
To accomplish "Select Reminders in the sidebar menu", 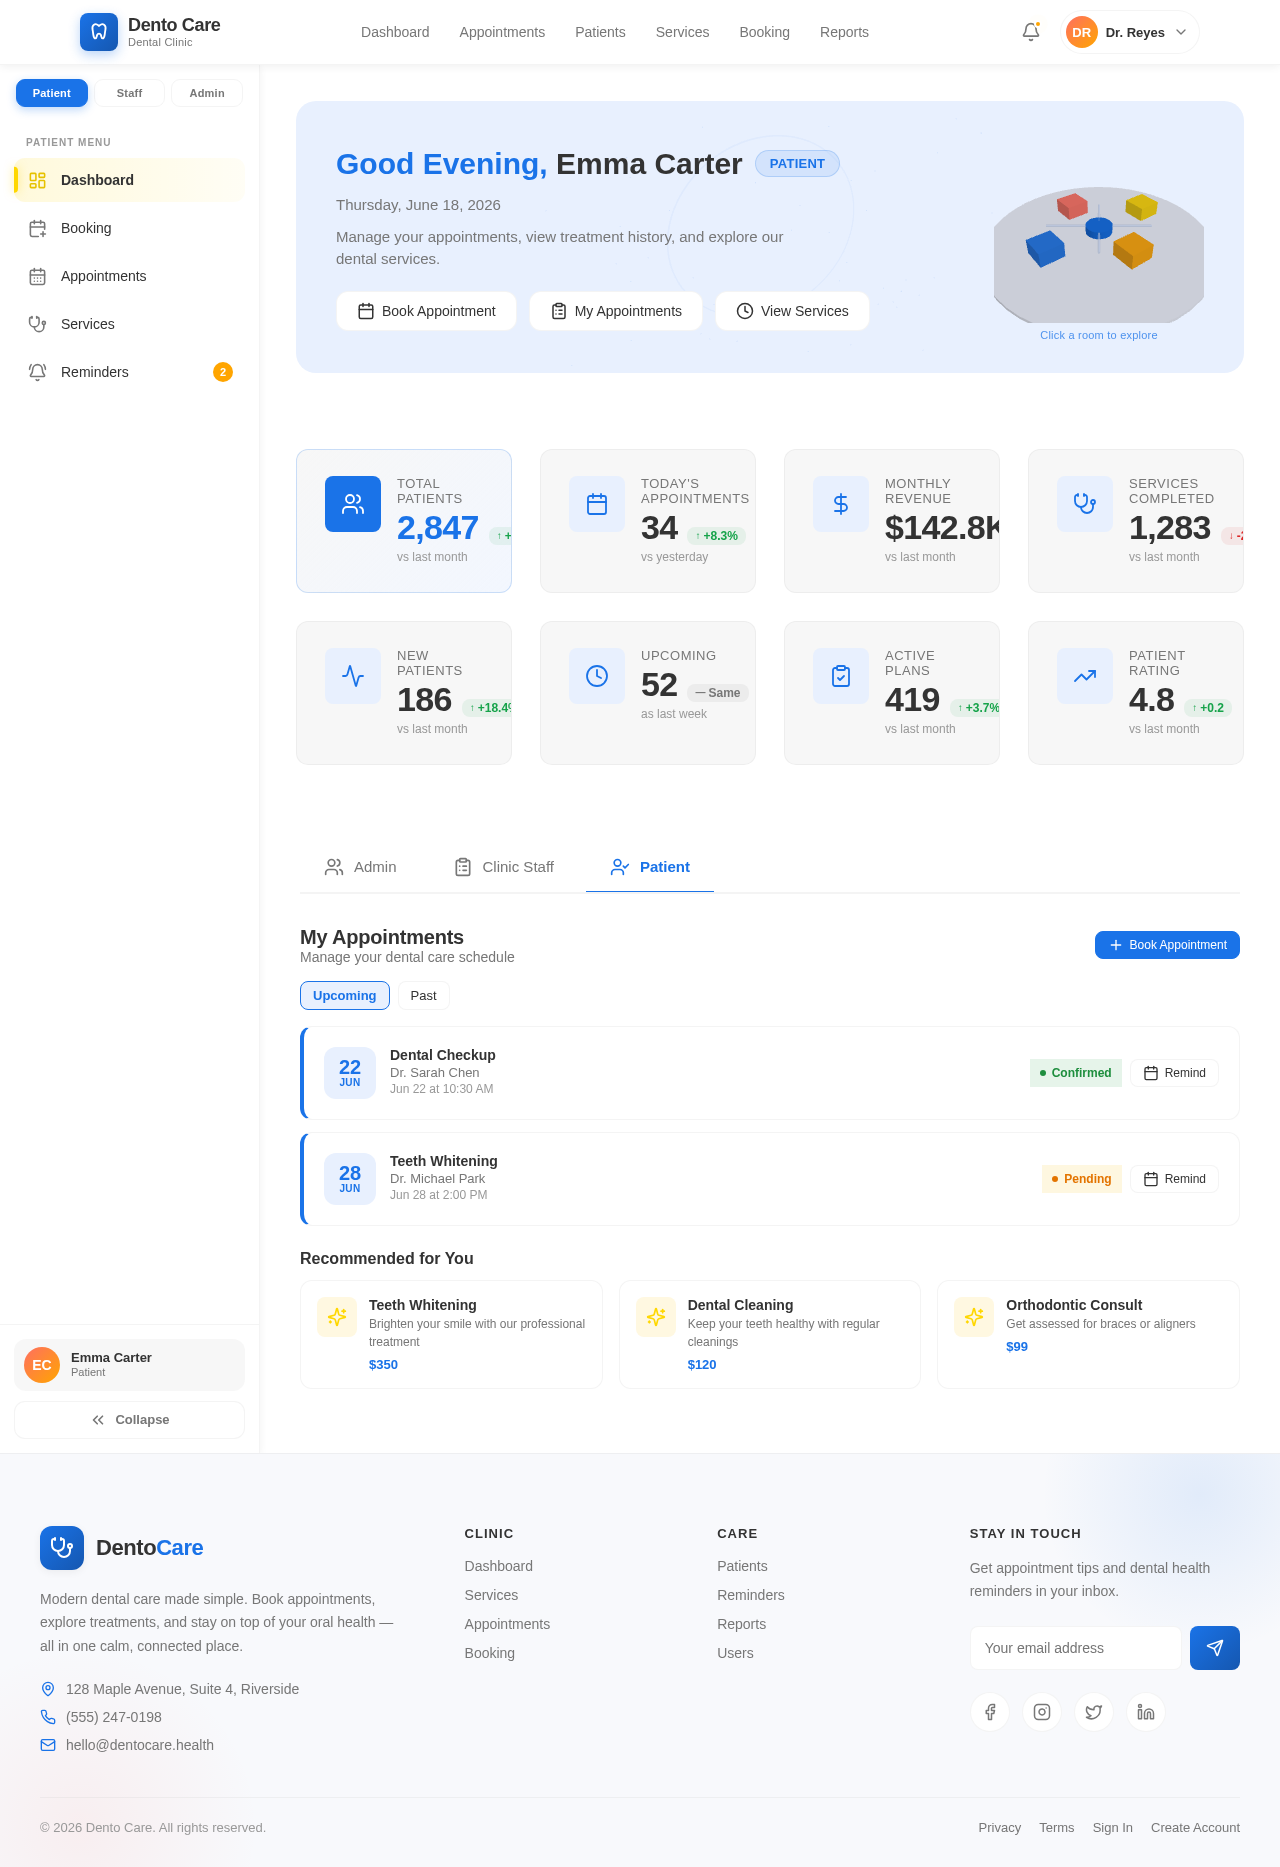I will tap(129, 372).
